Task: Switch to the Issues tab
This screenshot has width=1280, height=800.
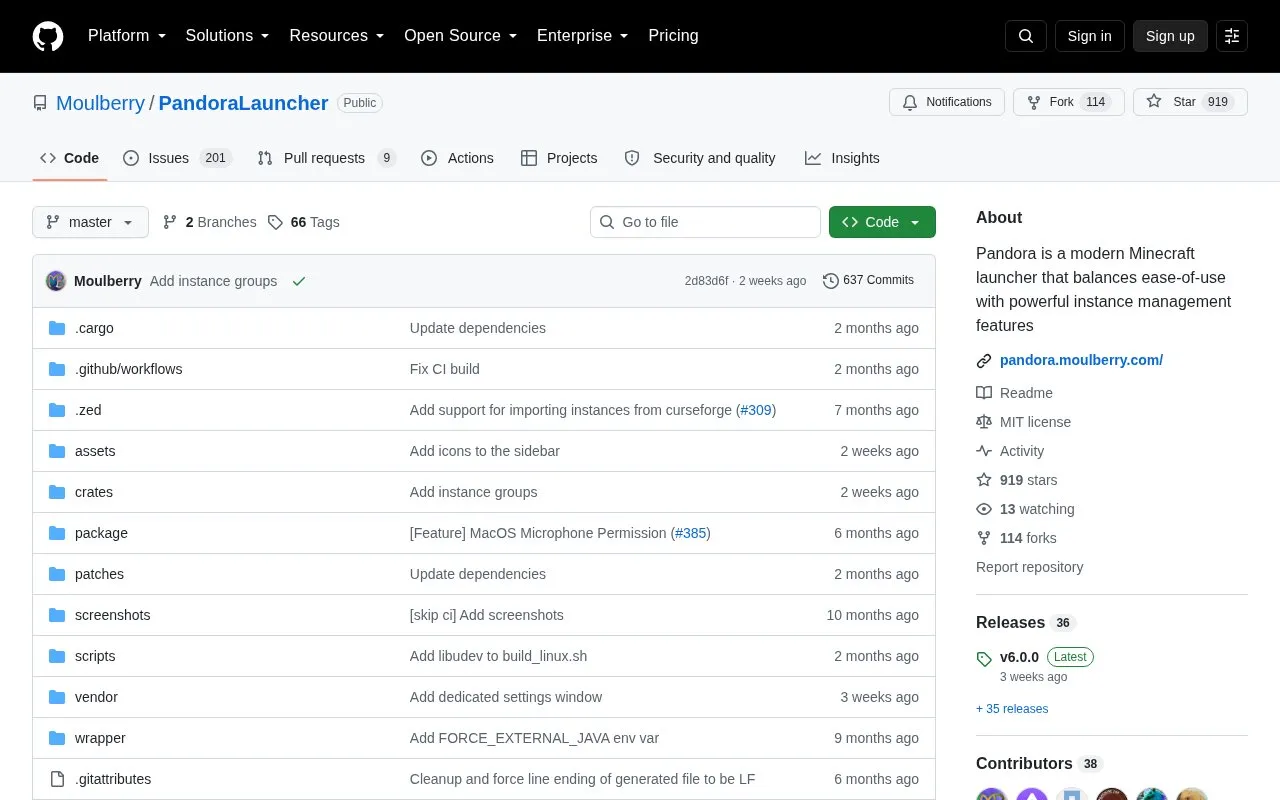Action: click(x=177, y=158)
